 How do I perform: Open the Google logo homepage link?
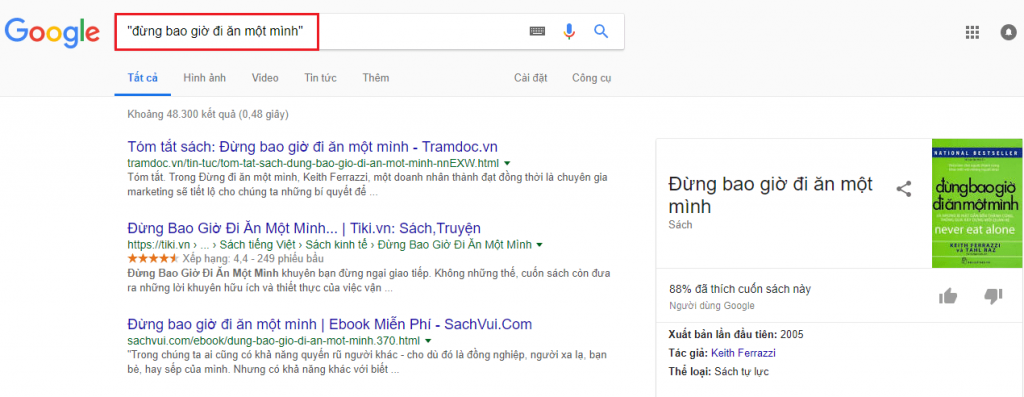point(52,33)
